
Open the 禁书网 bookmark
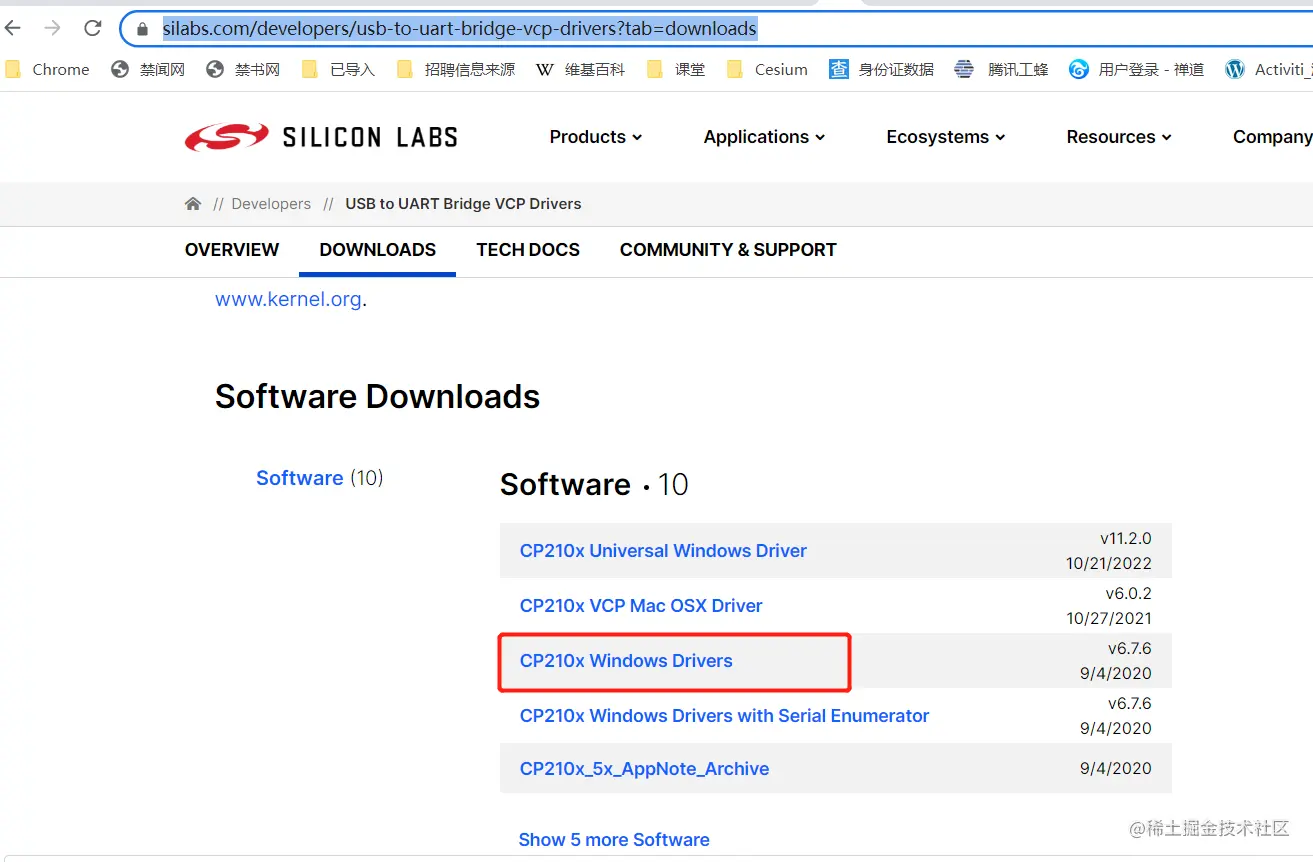[243, 69]
